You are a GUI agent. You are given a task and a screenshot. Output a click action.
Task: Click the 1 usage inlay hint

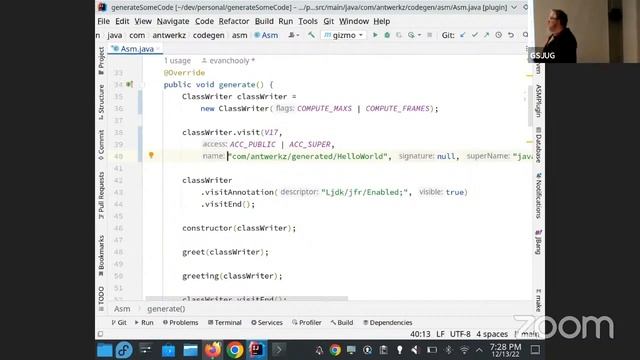pos(177,60)
